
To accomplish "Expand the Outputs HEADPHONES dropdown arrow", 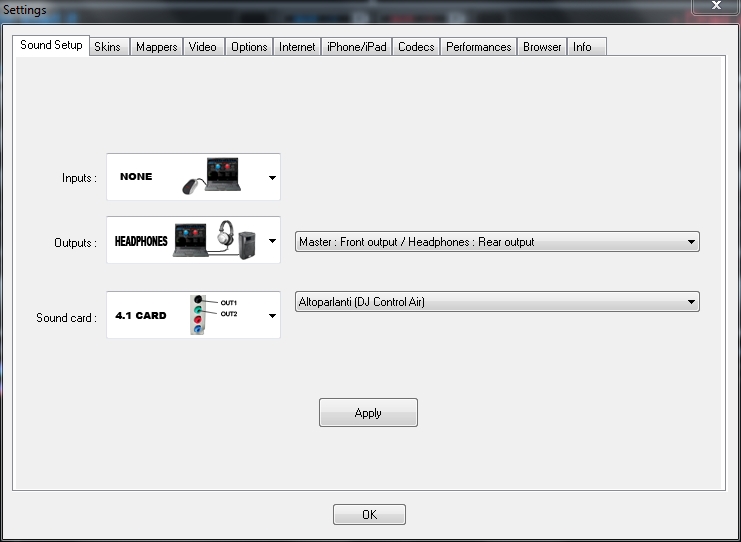I will (x=272, y=241).
